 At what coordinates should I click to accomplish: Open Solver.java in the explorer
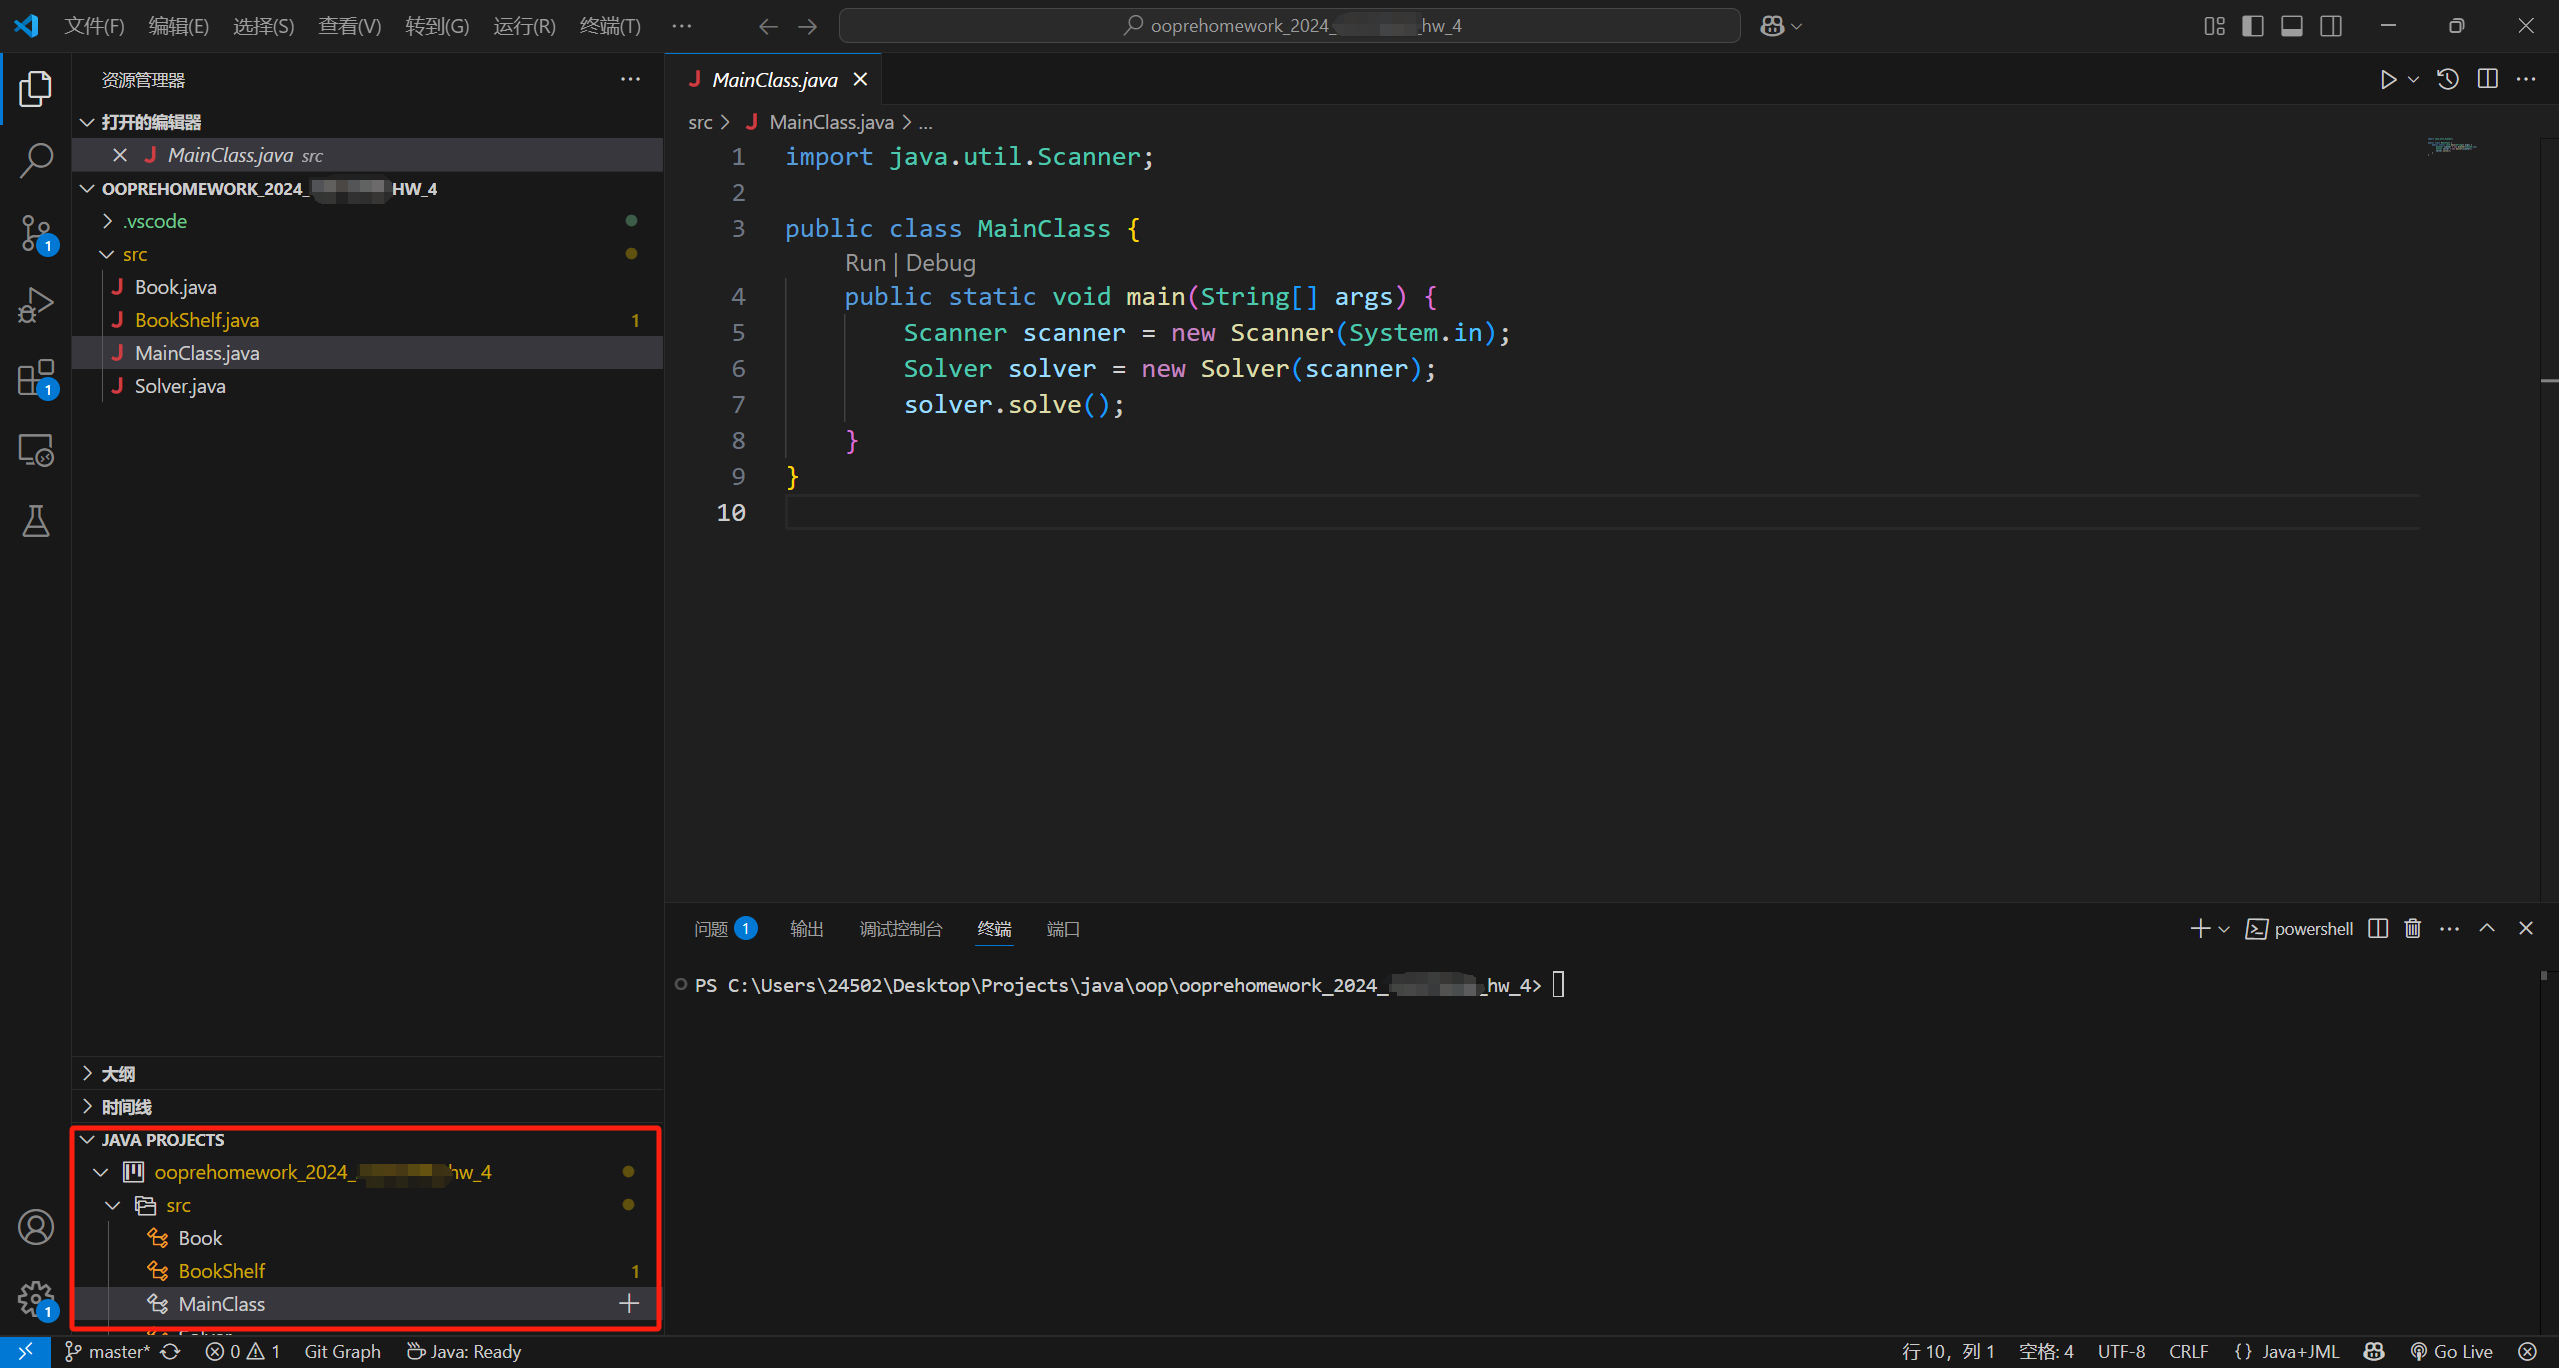click(180, 386)
